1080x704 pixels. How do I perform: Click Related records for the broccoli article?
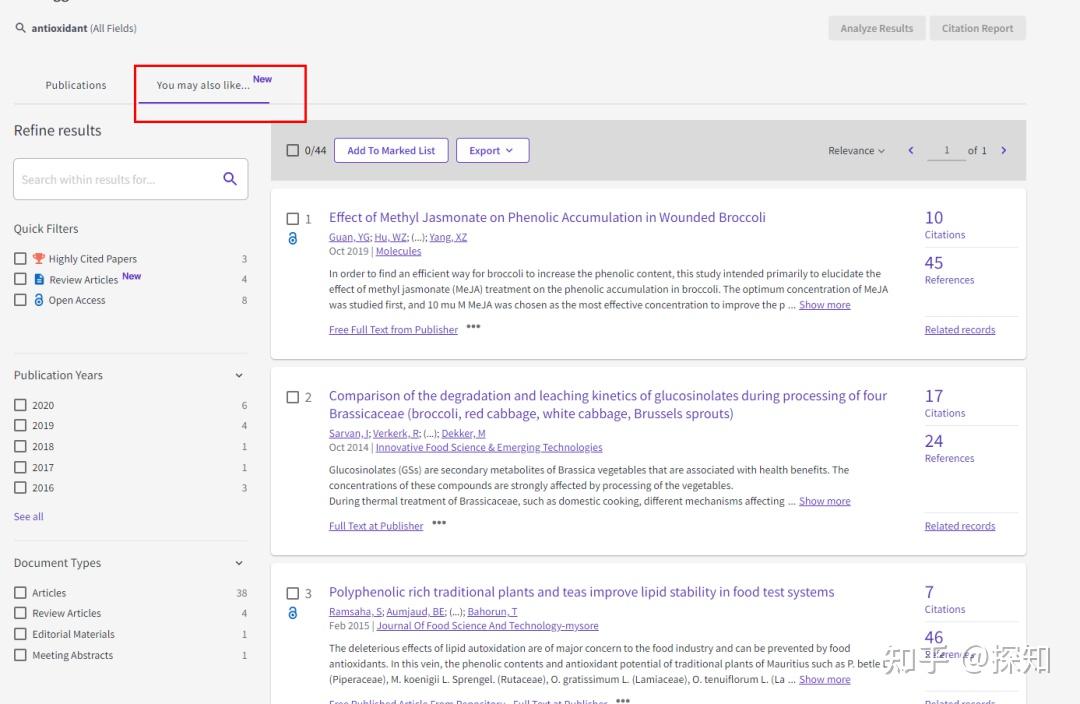tap(960, 329)
